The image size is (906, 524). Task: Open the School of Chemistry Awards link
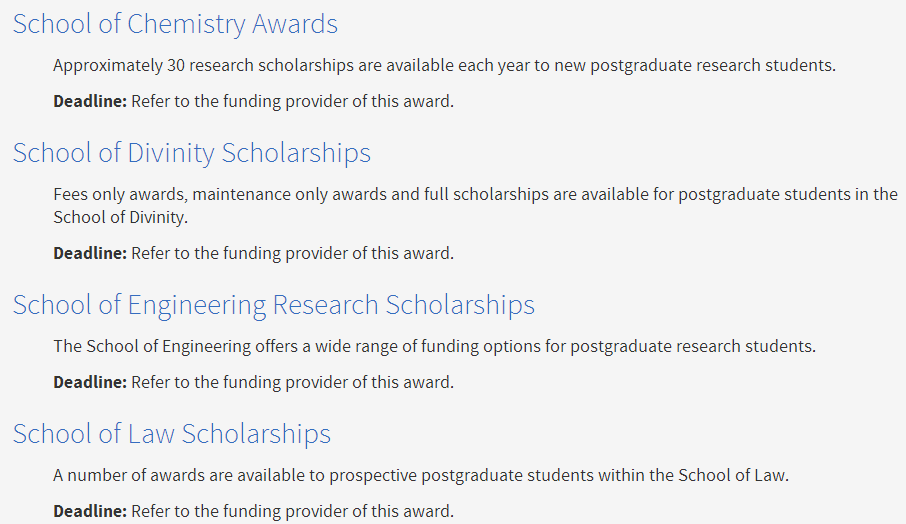click(x=175, y=25)
